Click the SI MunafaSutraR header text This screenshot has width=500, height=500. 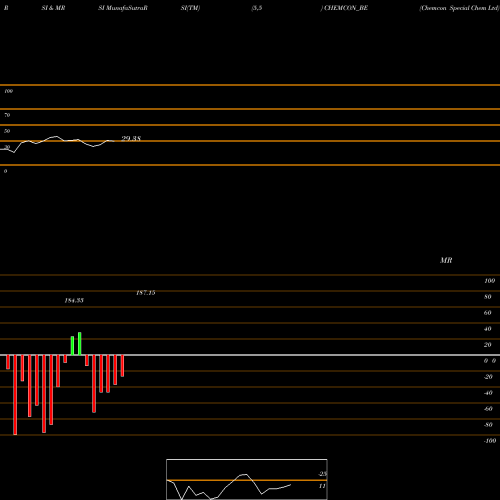pos(123,8)
